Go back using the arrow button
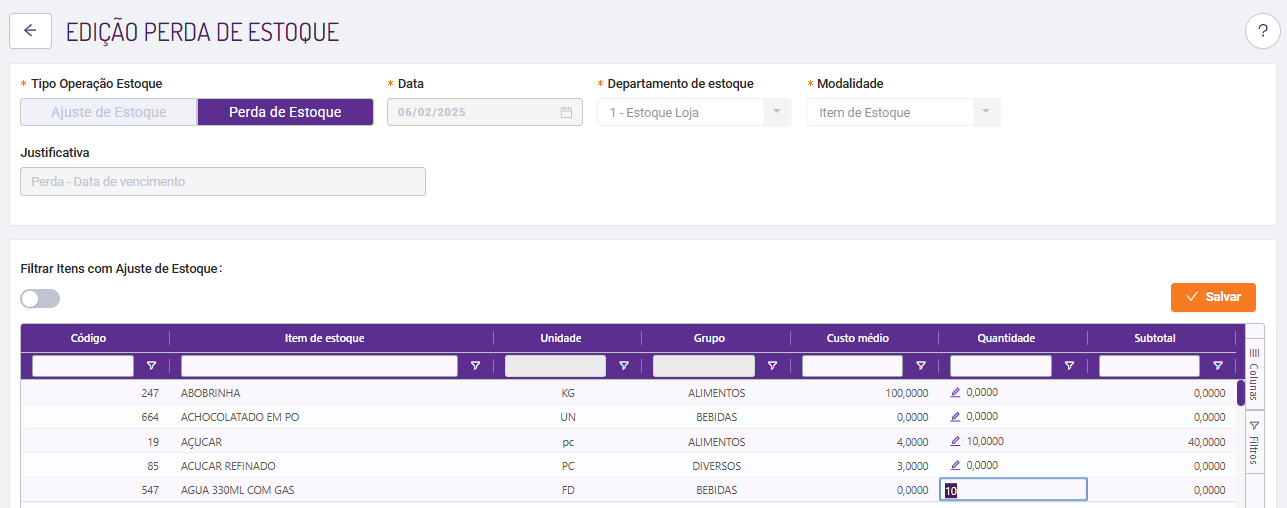The height and width of the screenshot is (508, 1287). (30, 30)
